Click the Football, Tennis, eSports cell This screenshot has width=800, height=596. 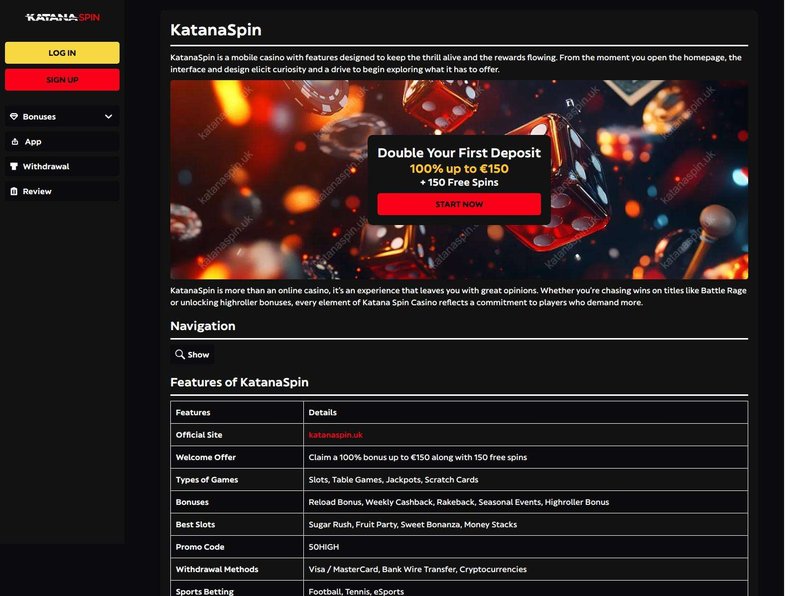pos(356,591)
